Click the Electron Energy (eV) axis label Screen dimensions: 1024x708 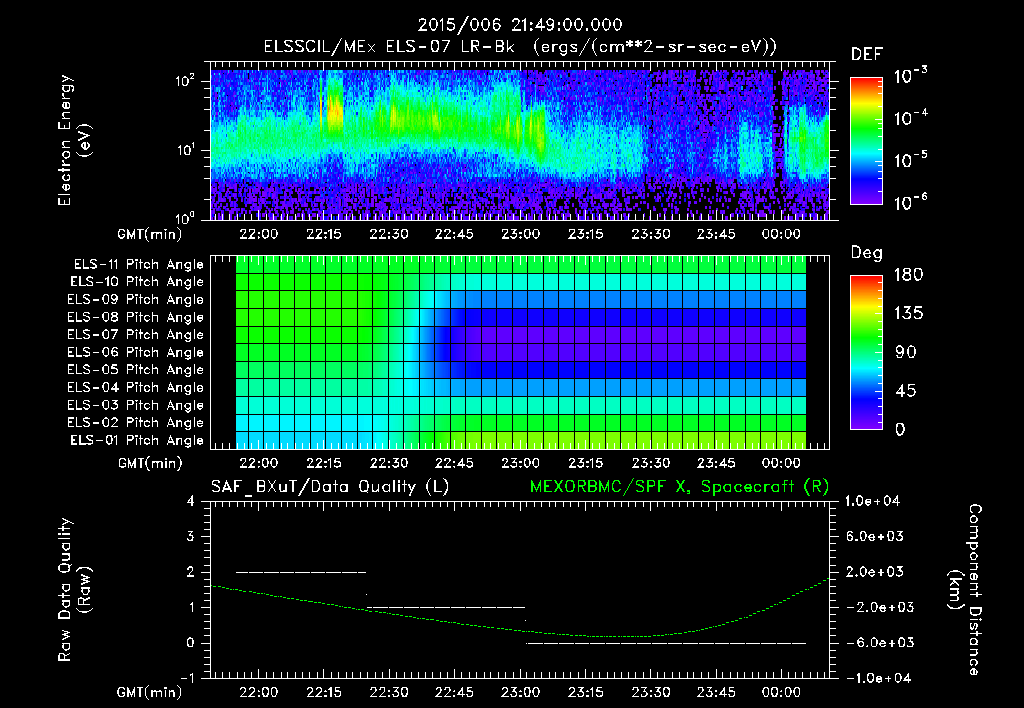74,140
